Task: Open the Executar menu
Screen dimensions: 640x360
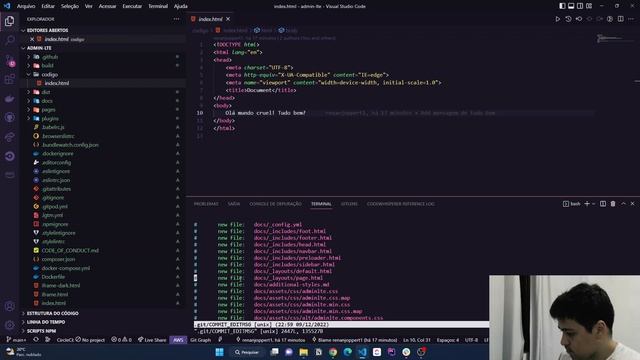Action: click(132, 6)
